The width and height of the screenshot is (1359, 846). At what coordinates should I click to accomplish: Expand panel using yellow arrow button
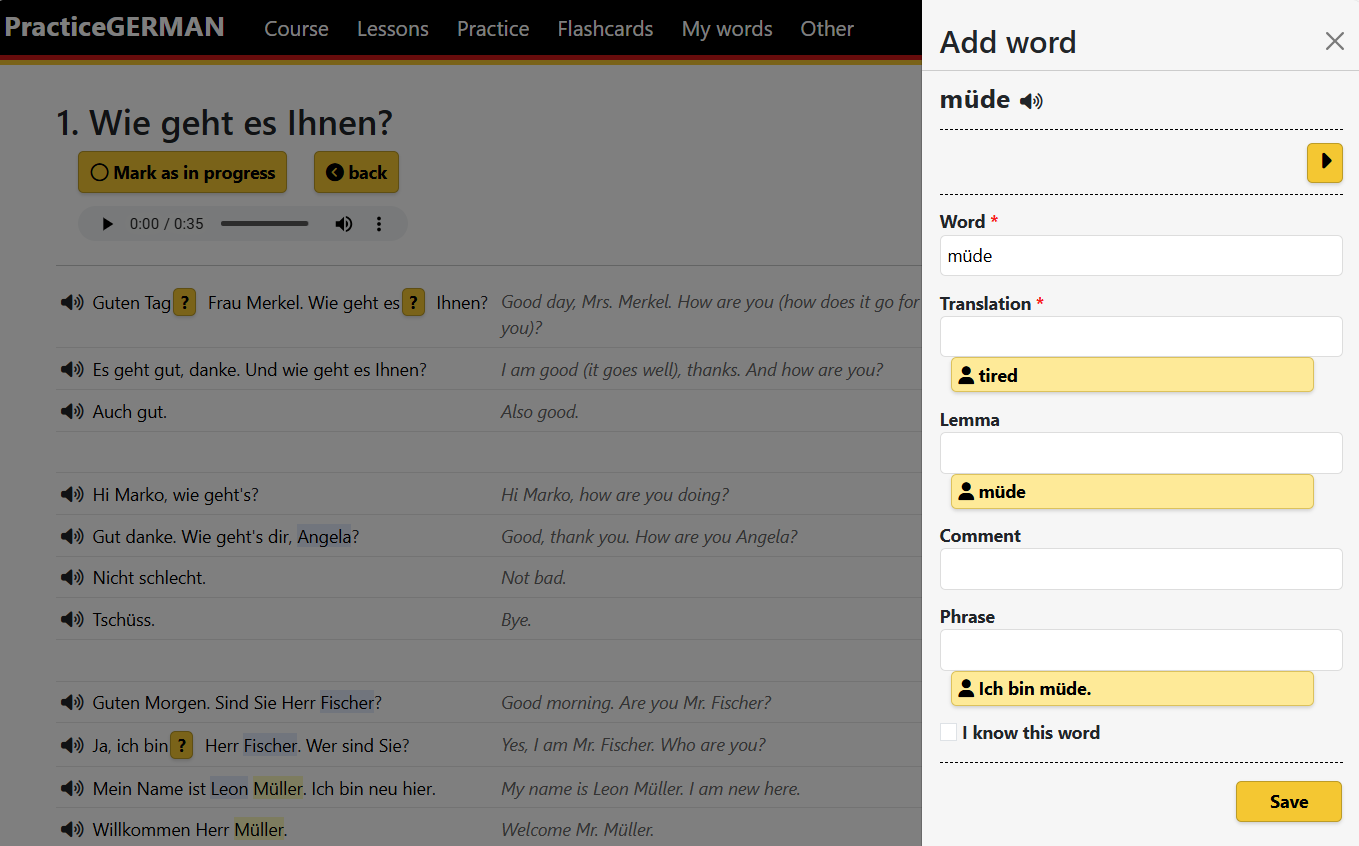coord(1324,162)
